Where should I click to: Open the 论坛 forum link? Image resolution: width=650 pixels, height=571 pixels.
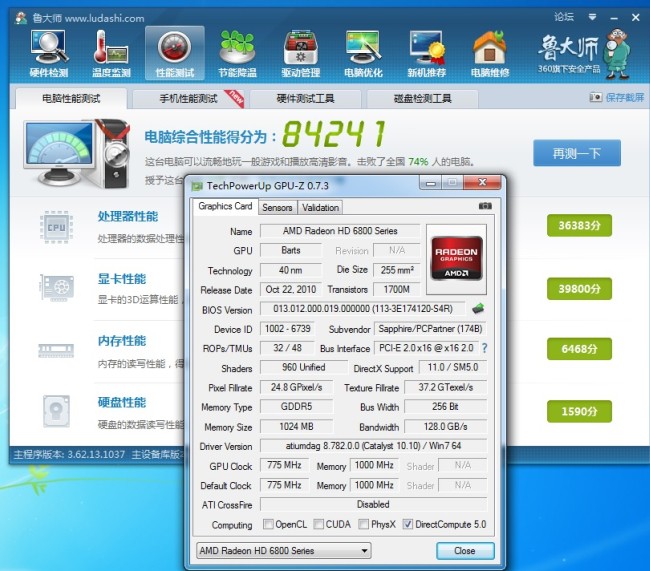click(x=564, y=17)
